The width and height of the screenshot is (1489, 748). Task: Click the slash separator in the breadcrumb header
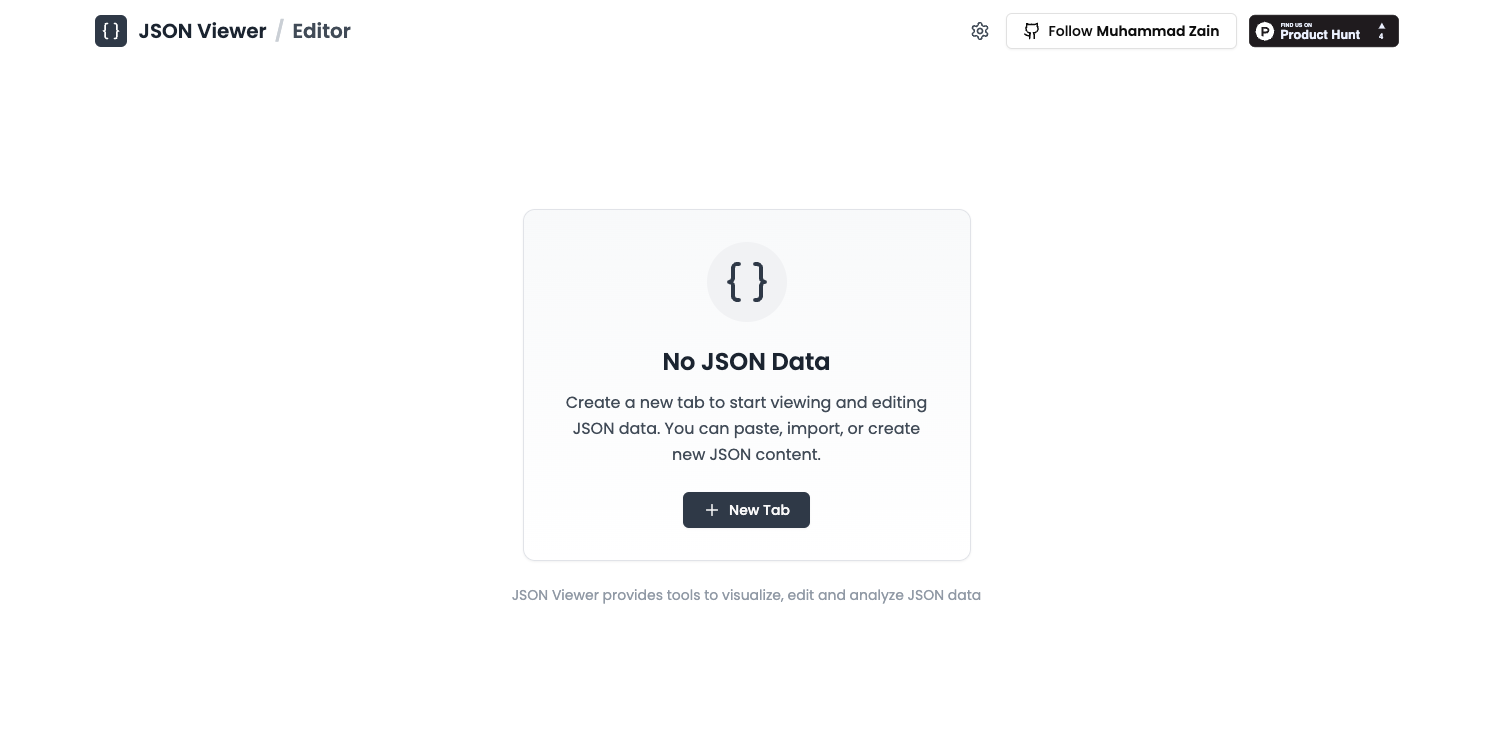[x=279, y=31]
